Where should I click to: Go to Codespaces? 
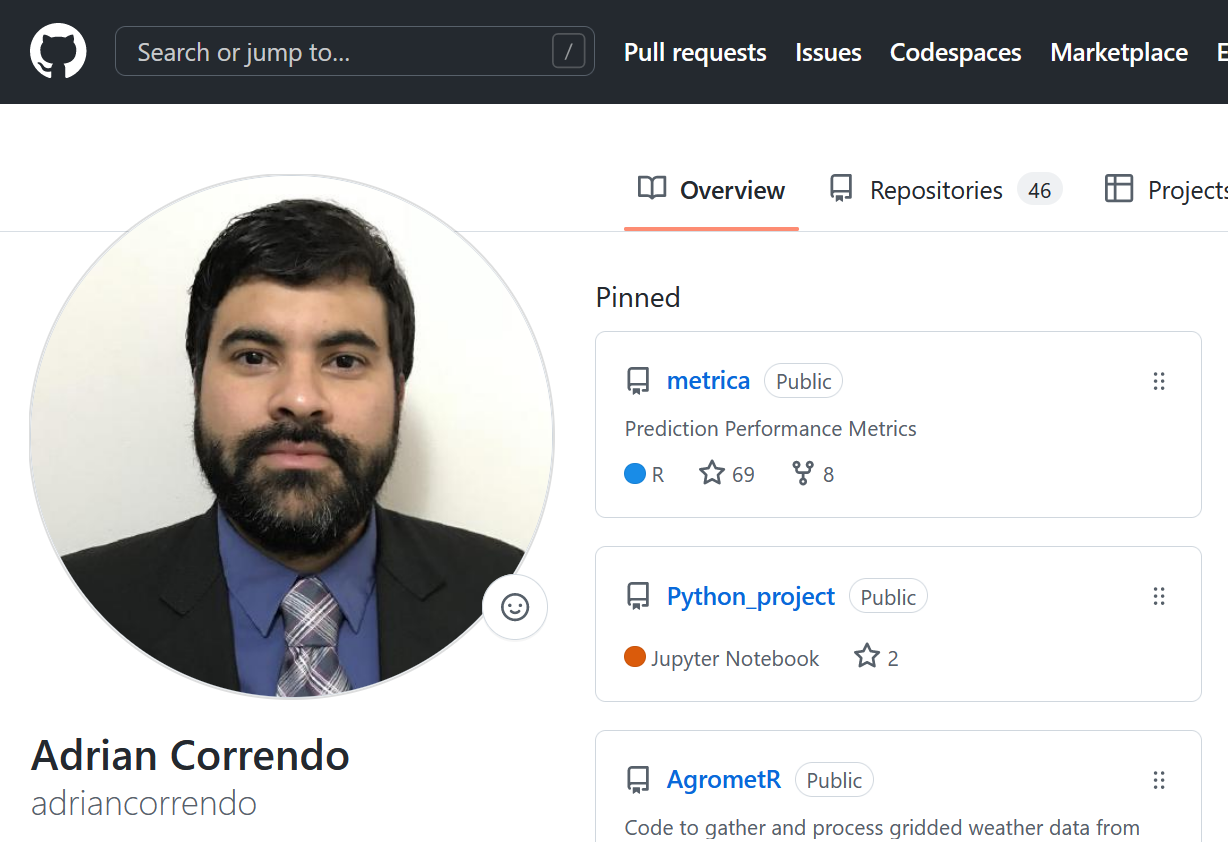(x=956, y=52)
